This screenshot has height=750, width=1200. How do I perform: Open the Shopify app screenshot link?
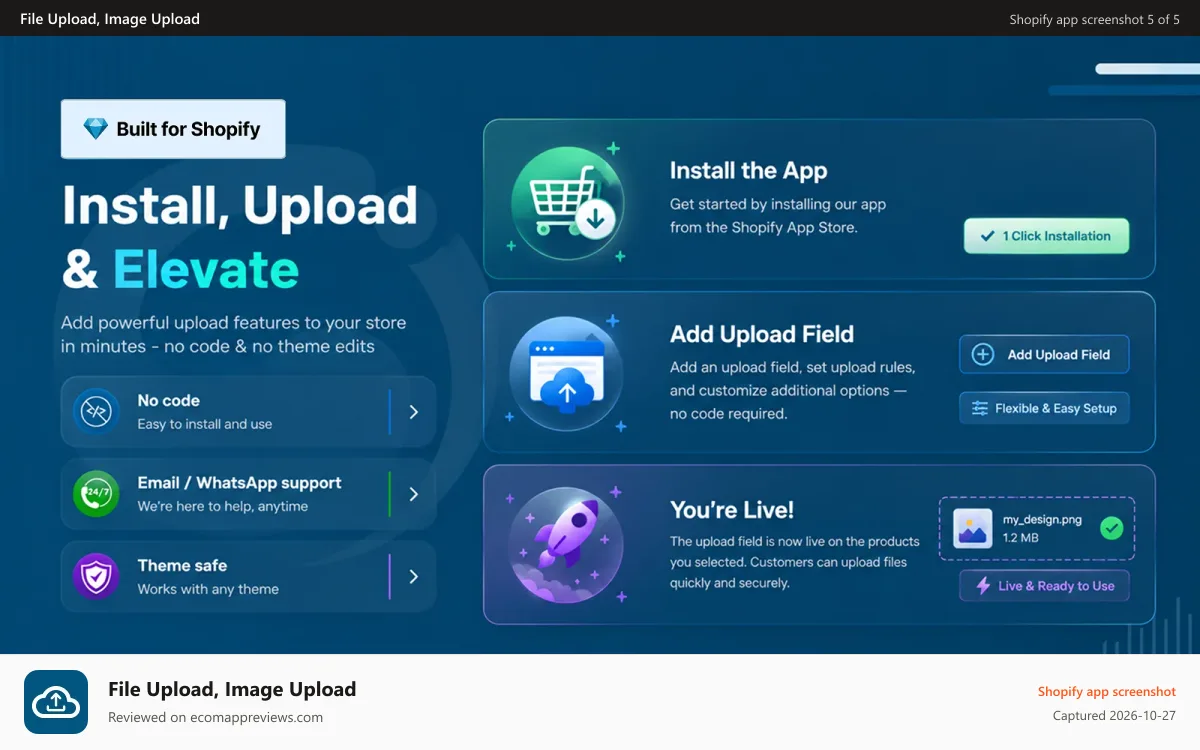(1107, 691)
